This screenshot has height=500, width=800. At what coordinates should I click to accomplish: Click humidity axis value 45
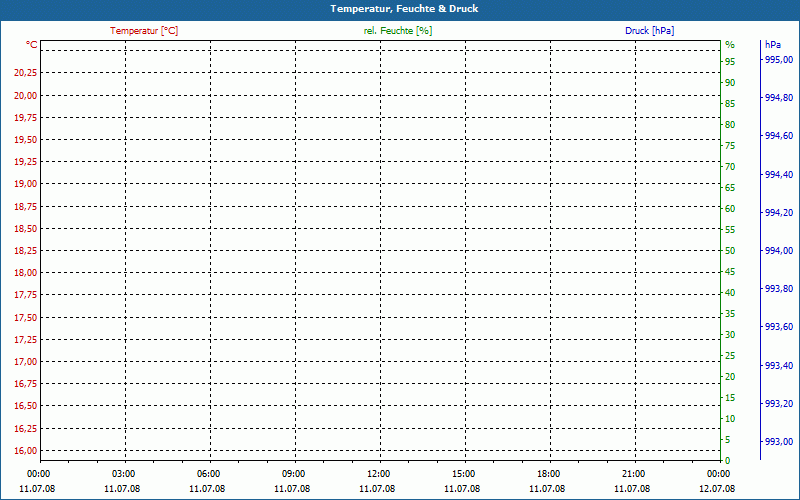730,272
